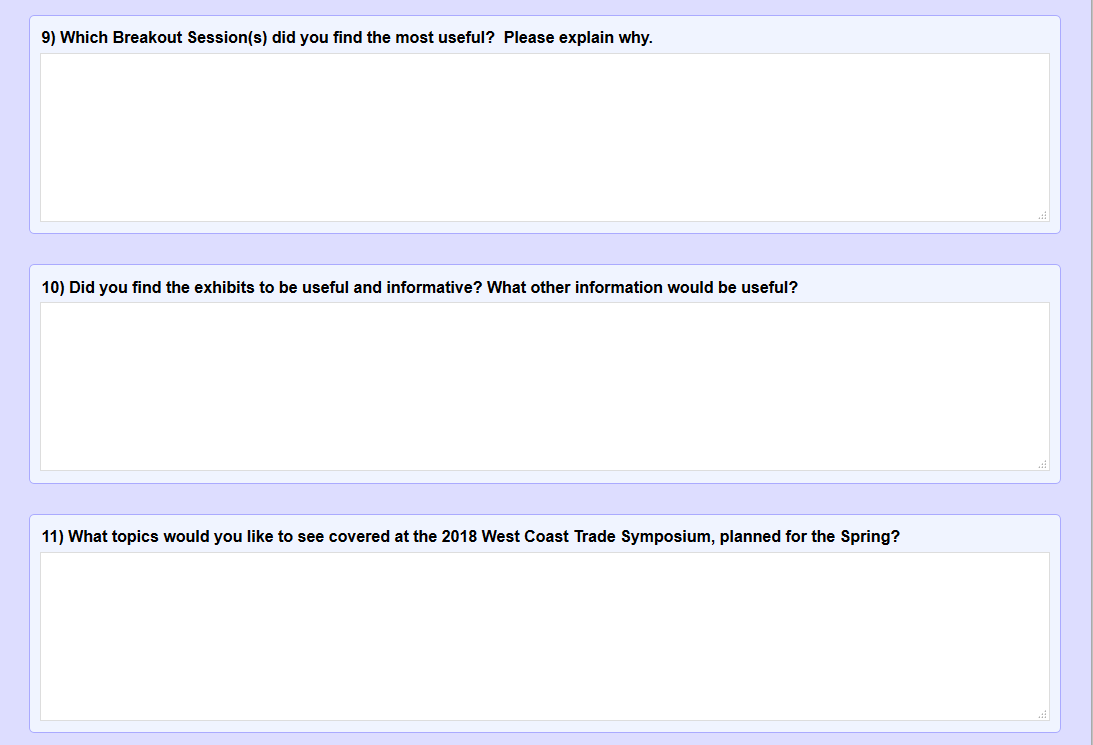Click into the 2018 Symposium topics text box
This screenshot has width=1093, height=745.
coord(544,636)
